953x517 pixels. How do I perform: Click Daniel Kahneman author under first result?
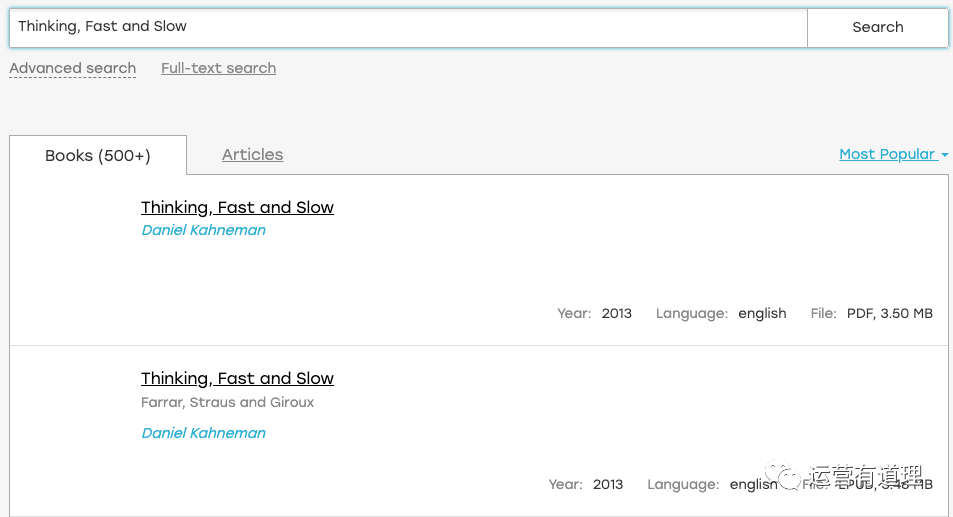(x=203, y=230)
